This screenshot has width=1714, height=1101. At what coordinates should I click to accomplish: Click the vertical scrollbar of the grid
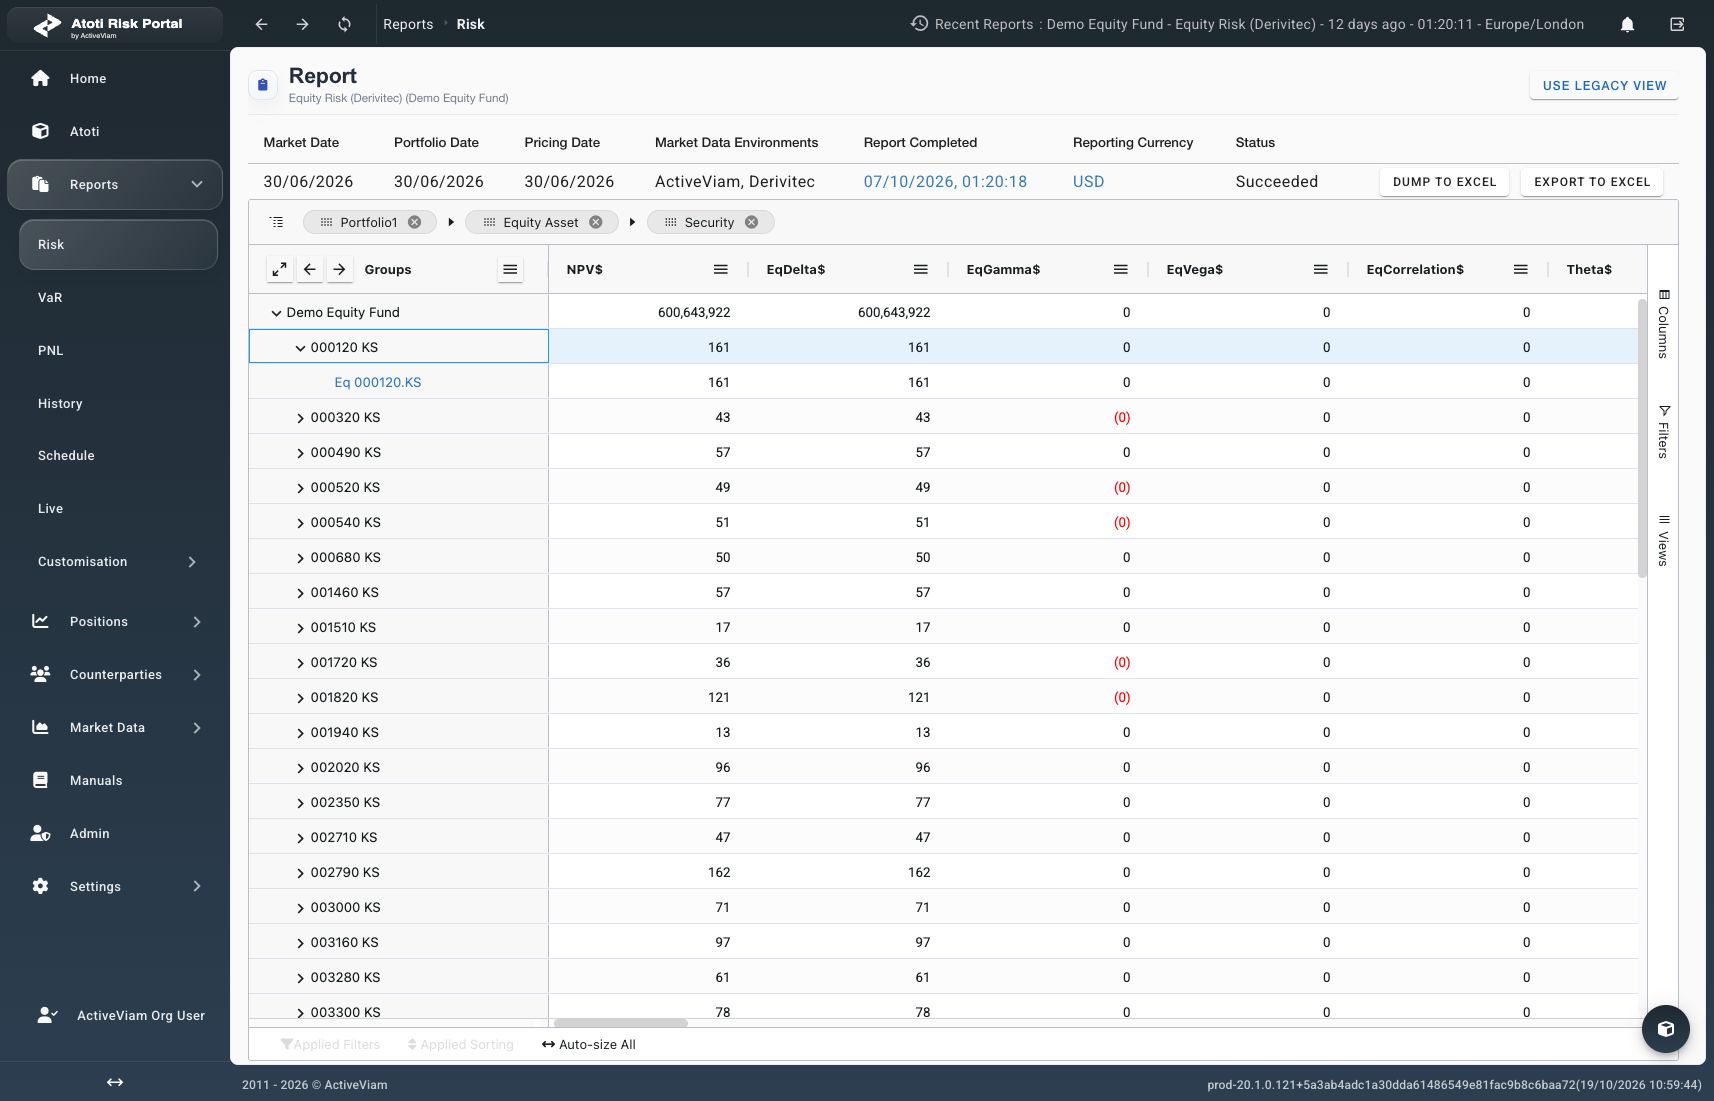tap(1642, 437)
